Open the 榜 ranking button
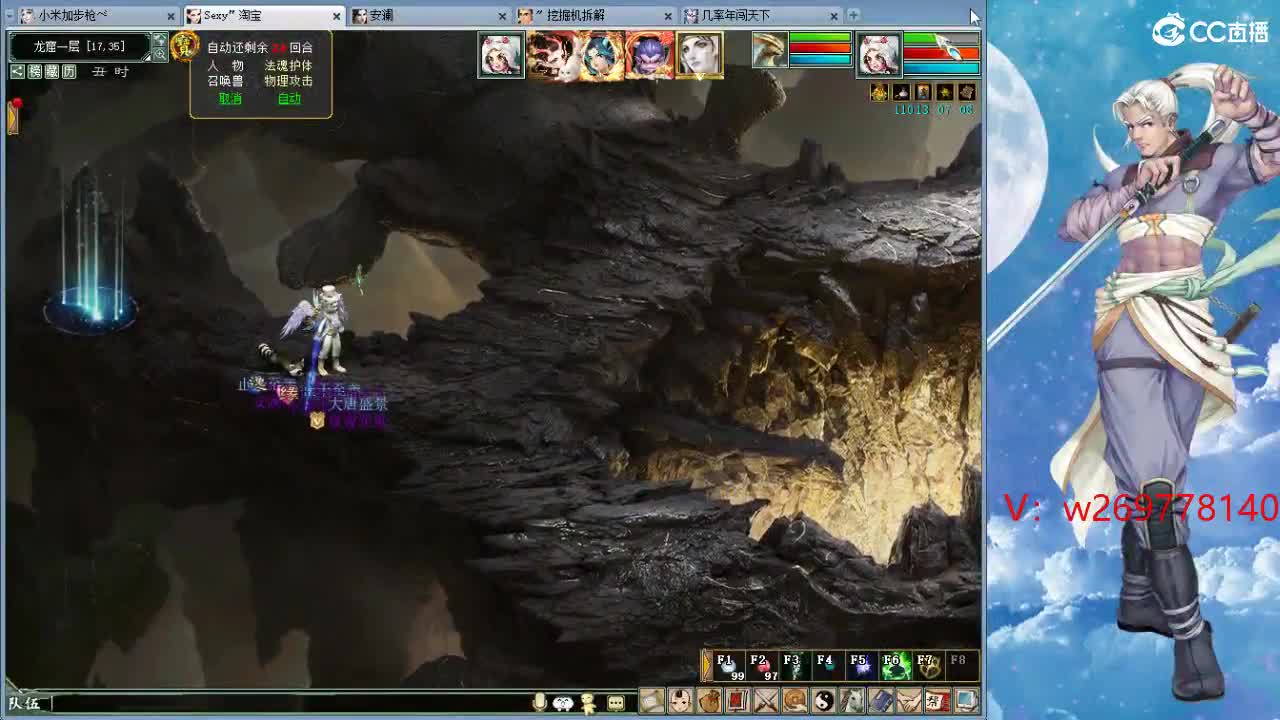 pyautogui.click(x=35, y=71)
